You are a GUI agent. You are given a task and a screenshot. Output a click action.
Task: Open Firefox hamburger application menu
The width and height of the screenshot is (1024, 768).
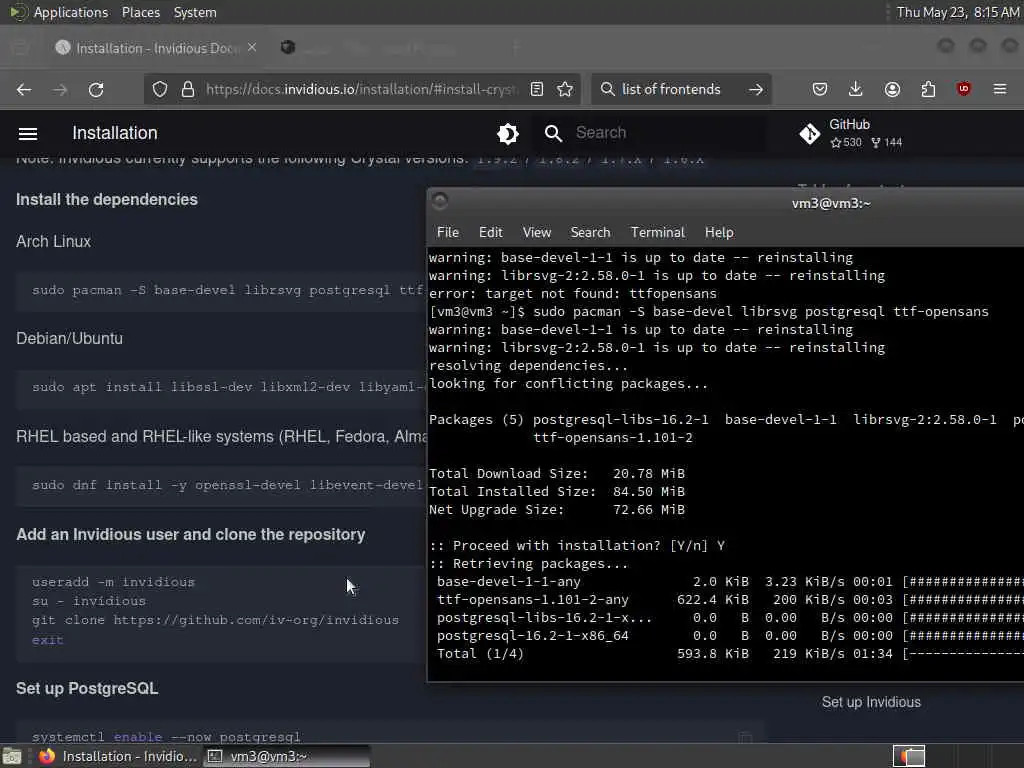click(x=1000, y=89)
